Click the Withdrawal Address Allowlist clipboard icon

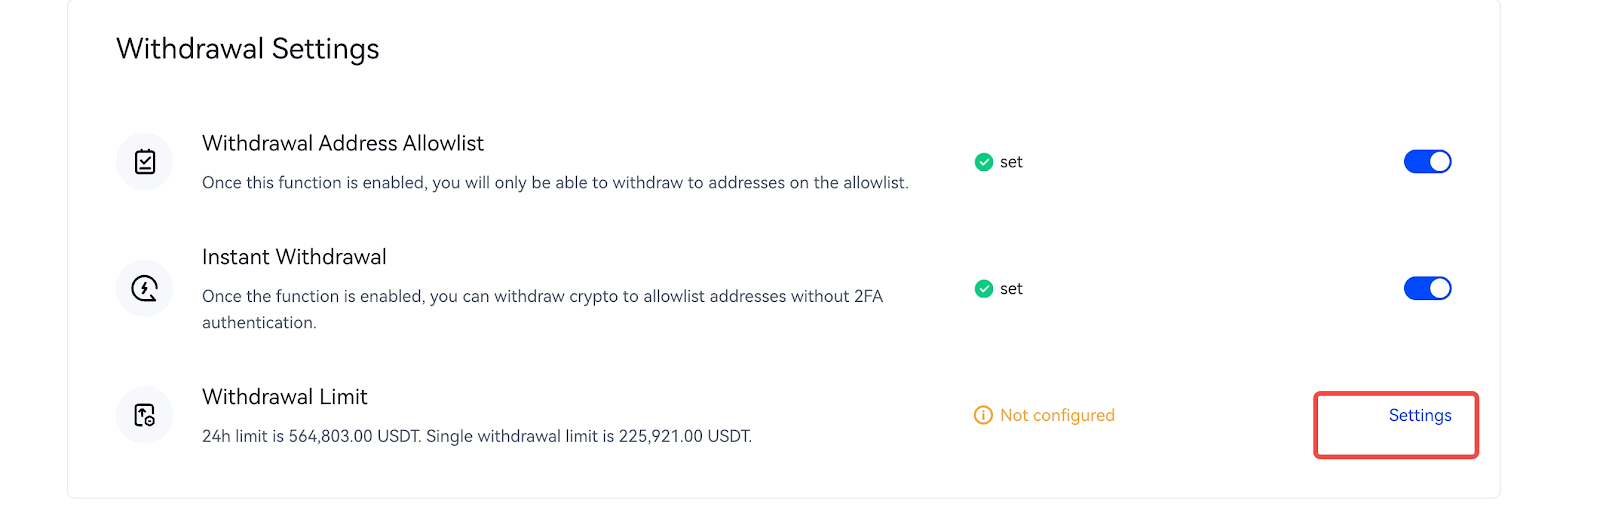coord(145,162)
